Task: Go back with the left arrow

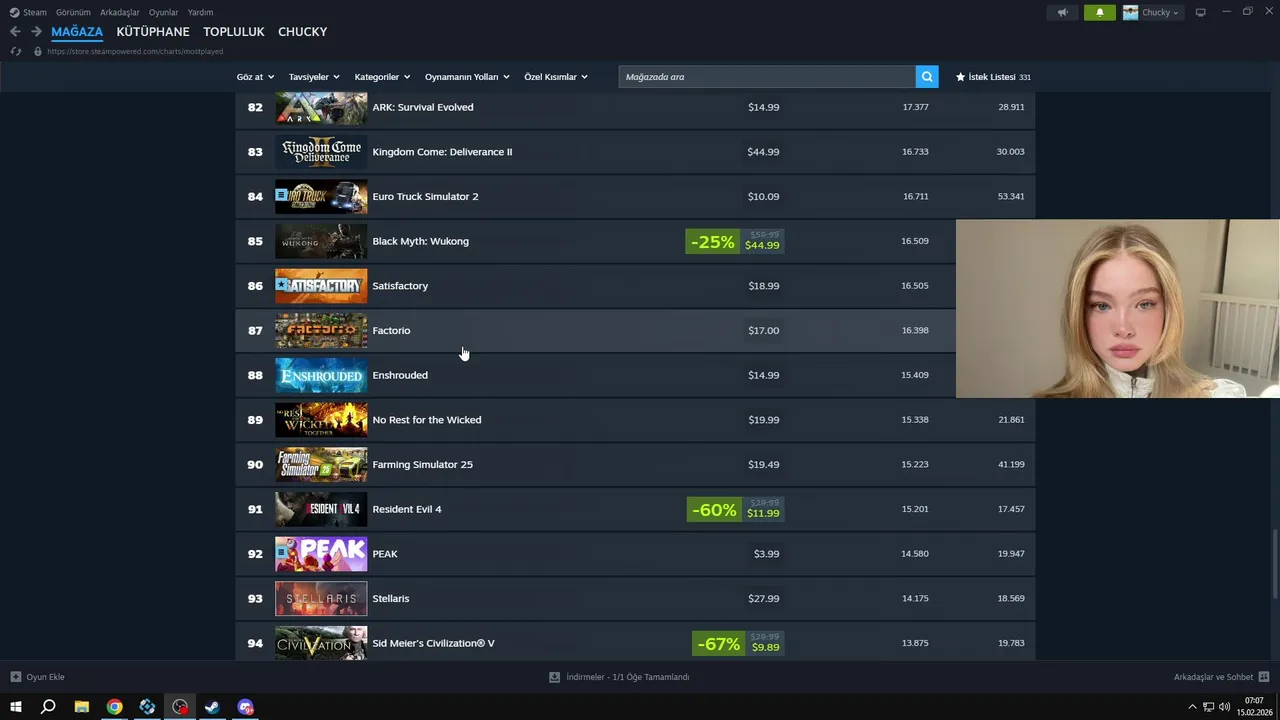Action: (x=15, y=32)
